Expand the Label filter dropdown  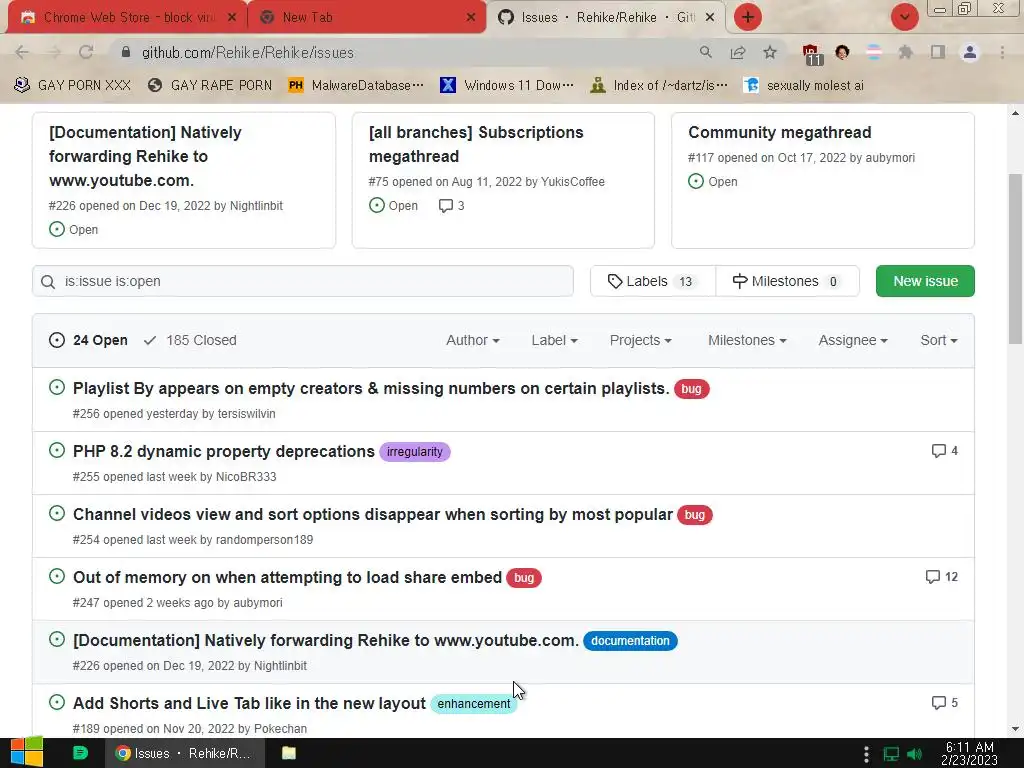(554, 340)
